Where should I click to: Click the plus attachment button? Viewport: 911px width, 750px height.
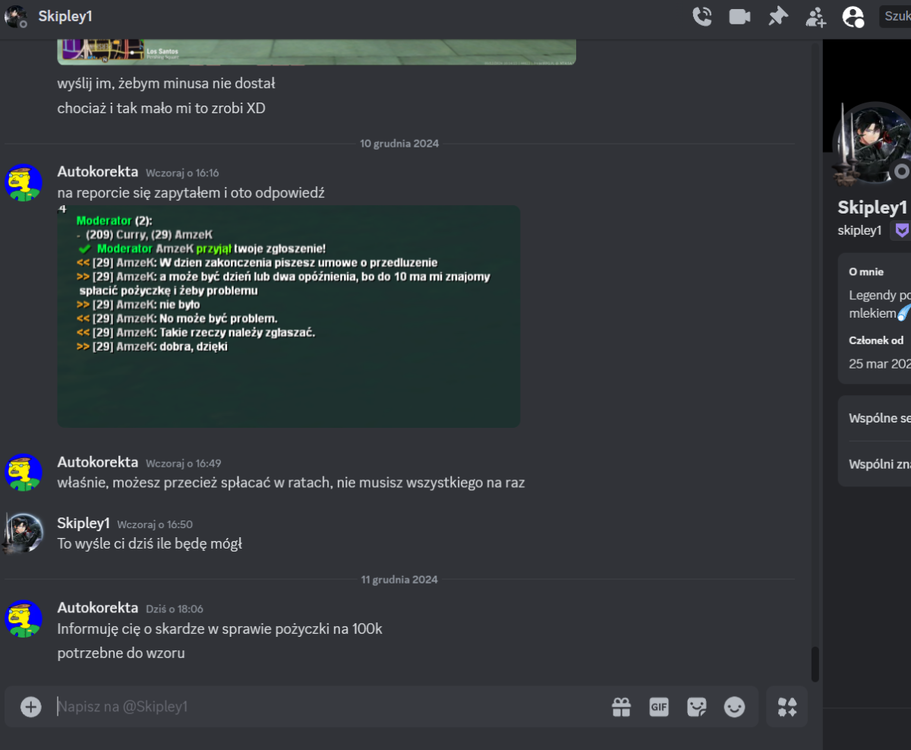point(31,706)
